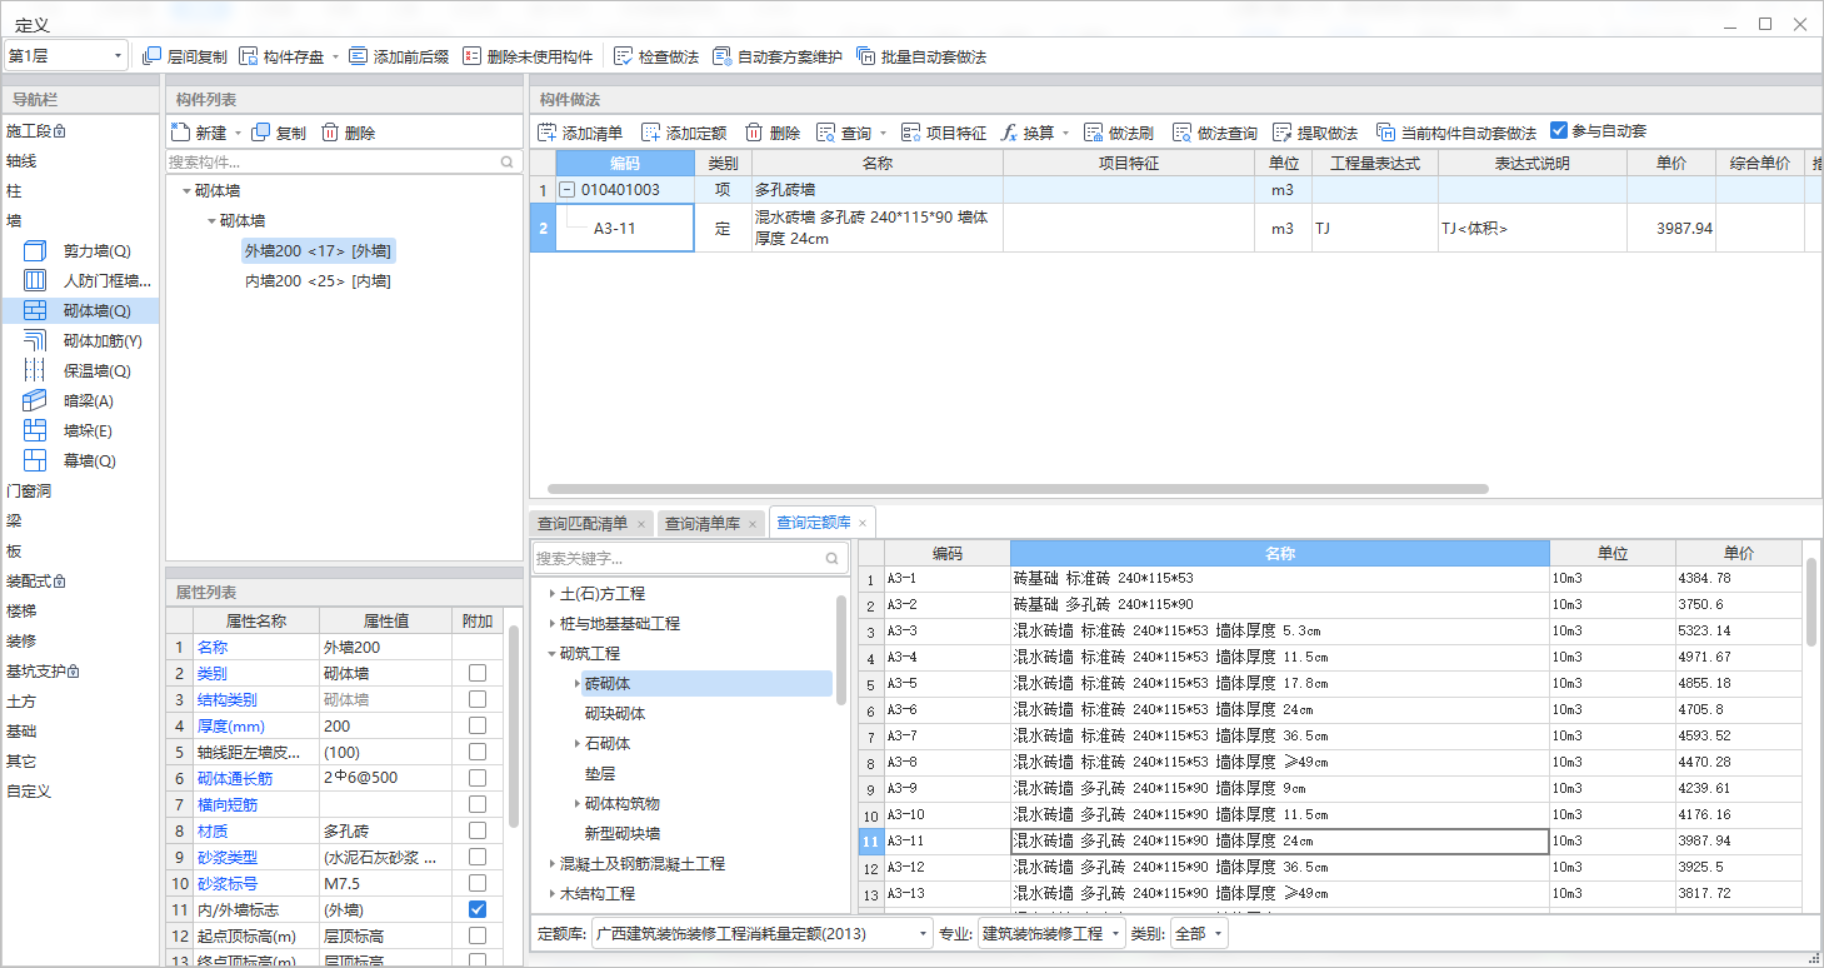Image resolution: width=1824 pixels, height=968 pixels.
Task: Collapse 砌筑工程 tree node
Action: [552, 654]
